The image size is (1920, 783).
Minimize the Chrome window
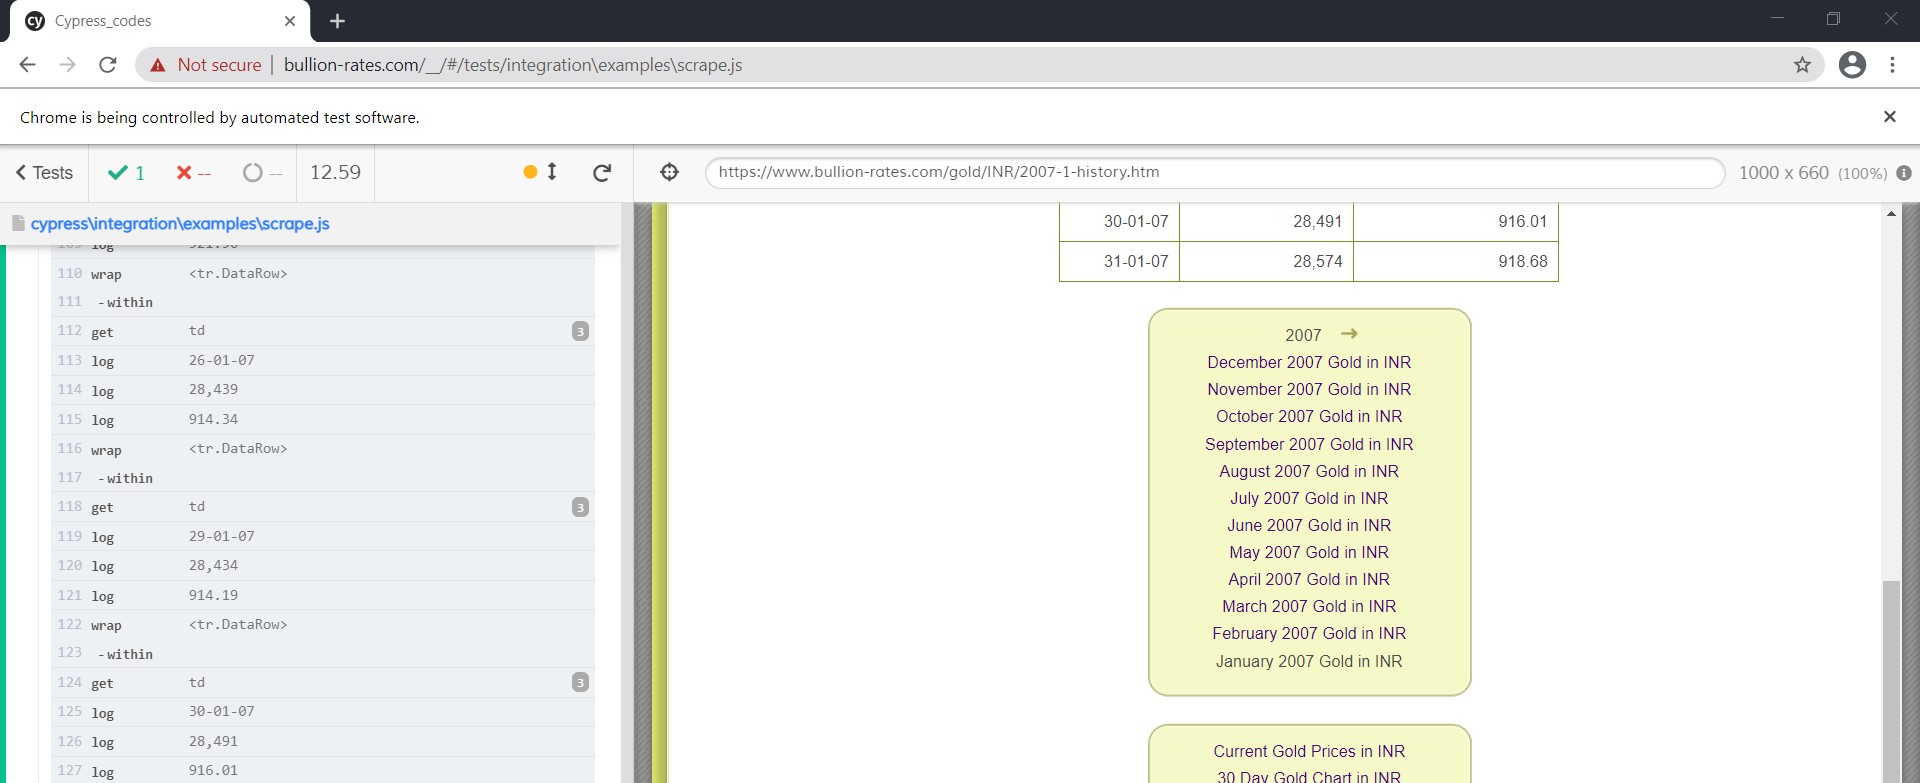coord(1777,19)
